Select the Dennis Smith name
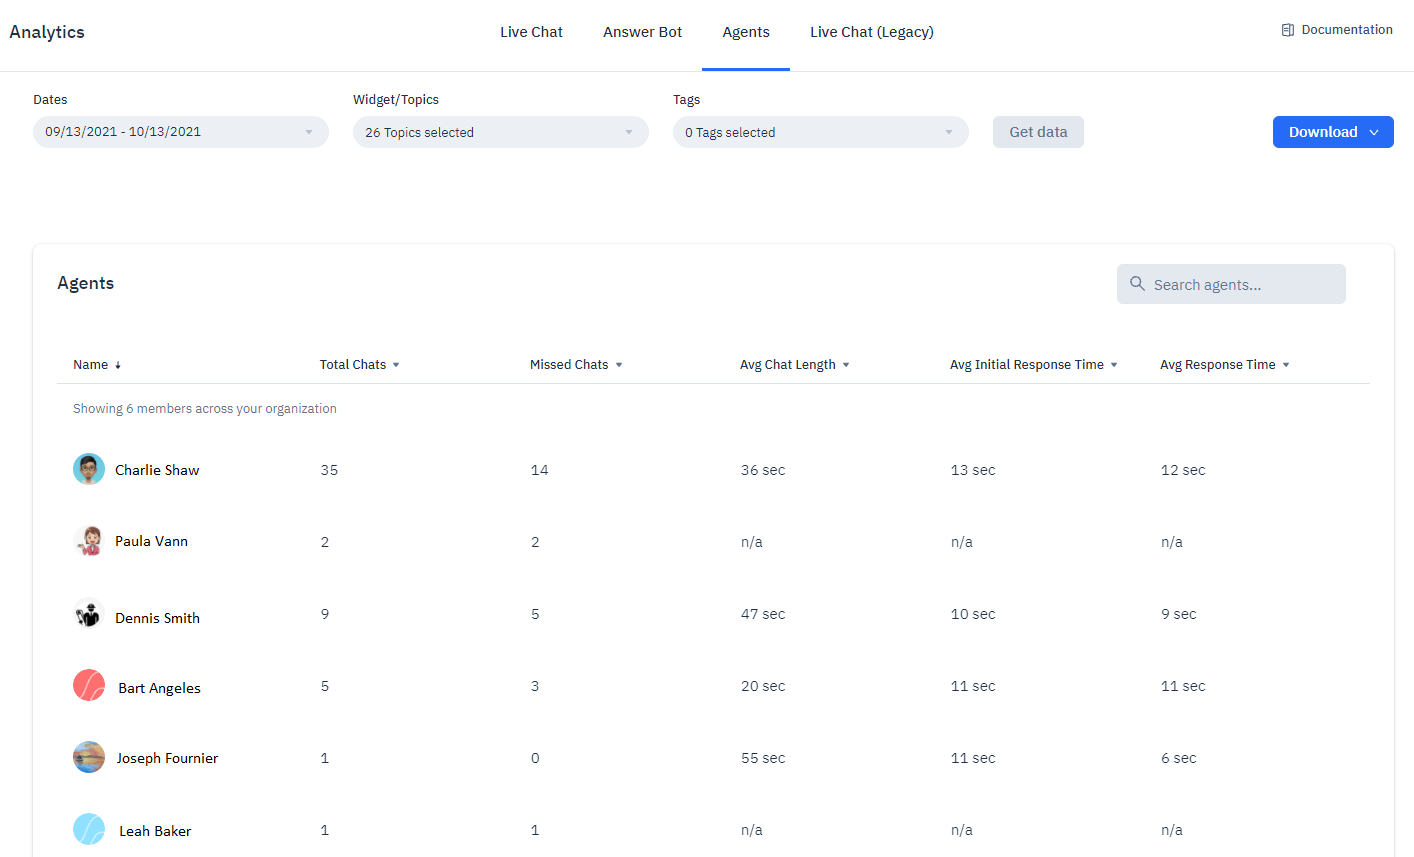Image resolution: width=1414 pixels, height=857 pixels. point(157,618)
